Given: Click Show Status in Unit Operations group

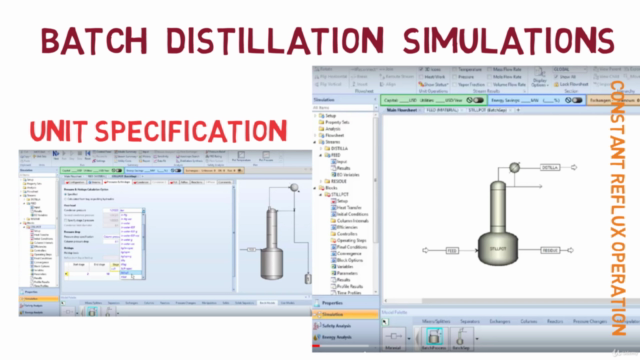Looking at the screenshot, I should point(433,84).
